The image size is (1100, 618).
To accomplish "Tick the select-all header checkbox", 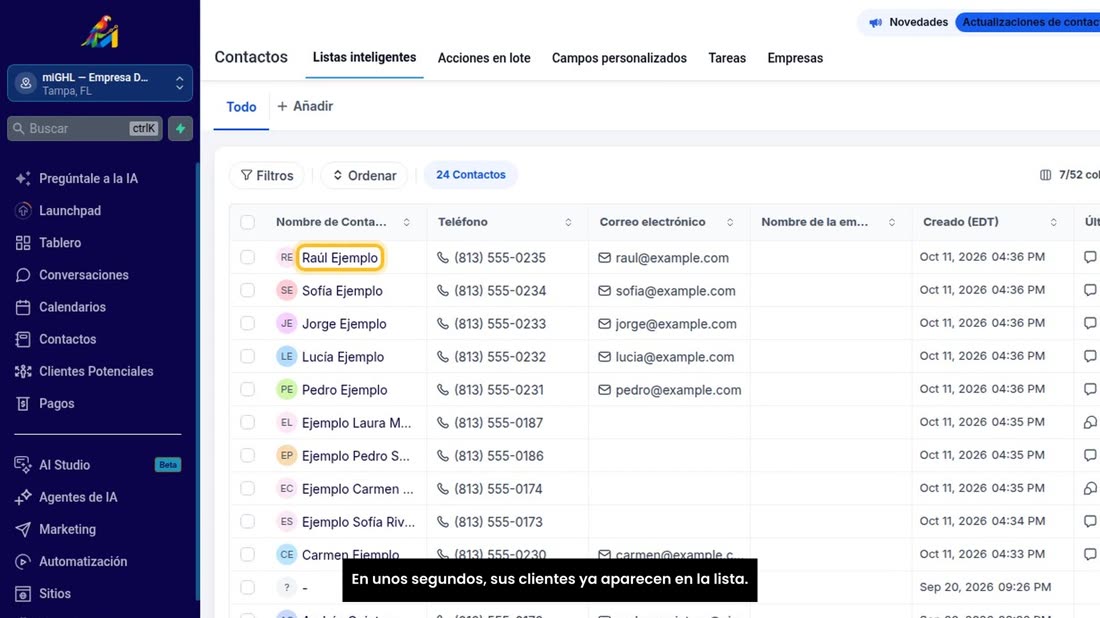I will (248, 222).
